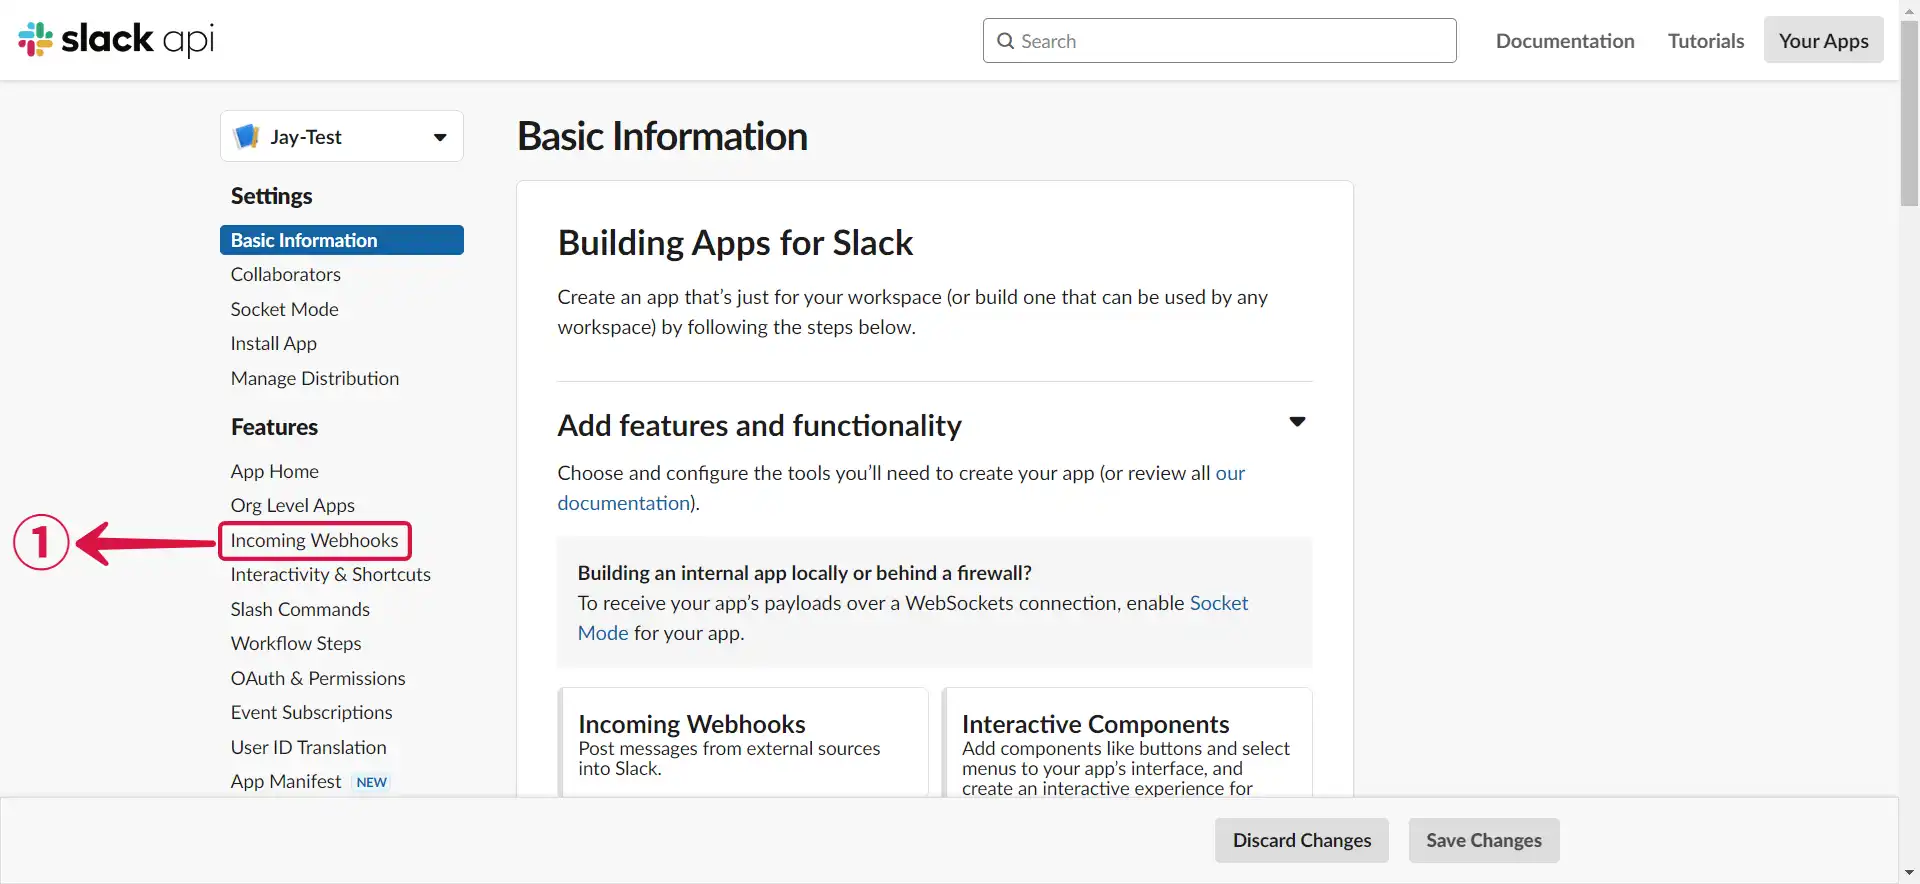Open Interactivity & Shortcuts

(331, 574)
